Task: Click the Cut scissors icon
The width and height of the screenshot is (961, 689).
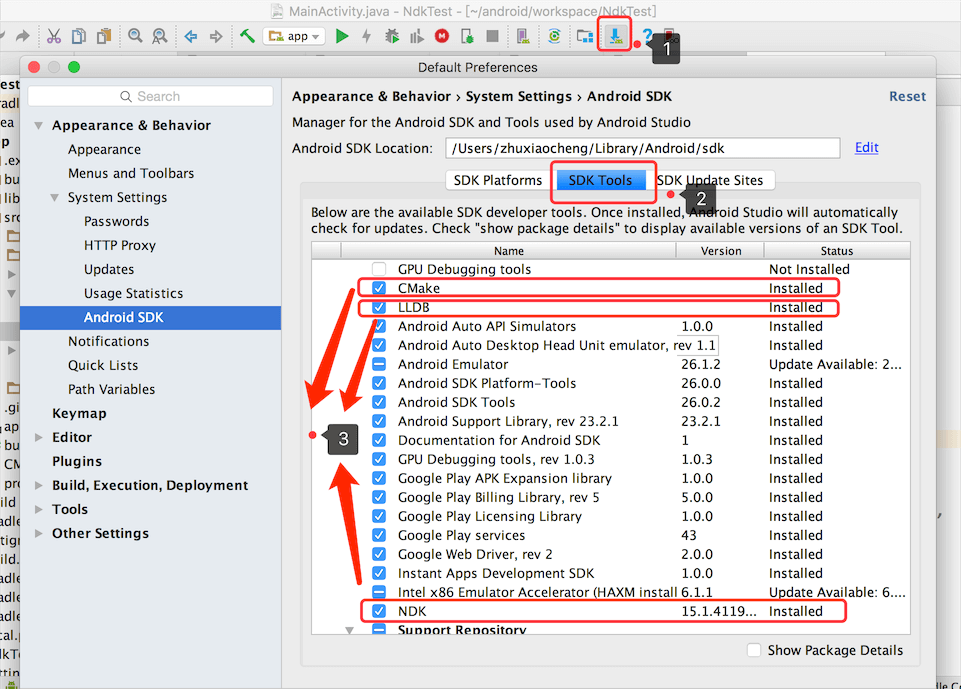Action: click(x=54, y=37)
